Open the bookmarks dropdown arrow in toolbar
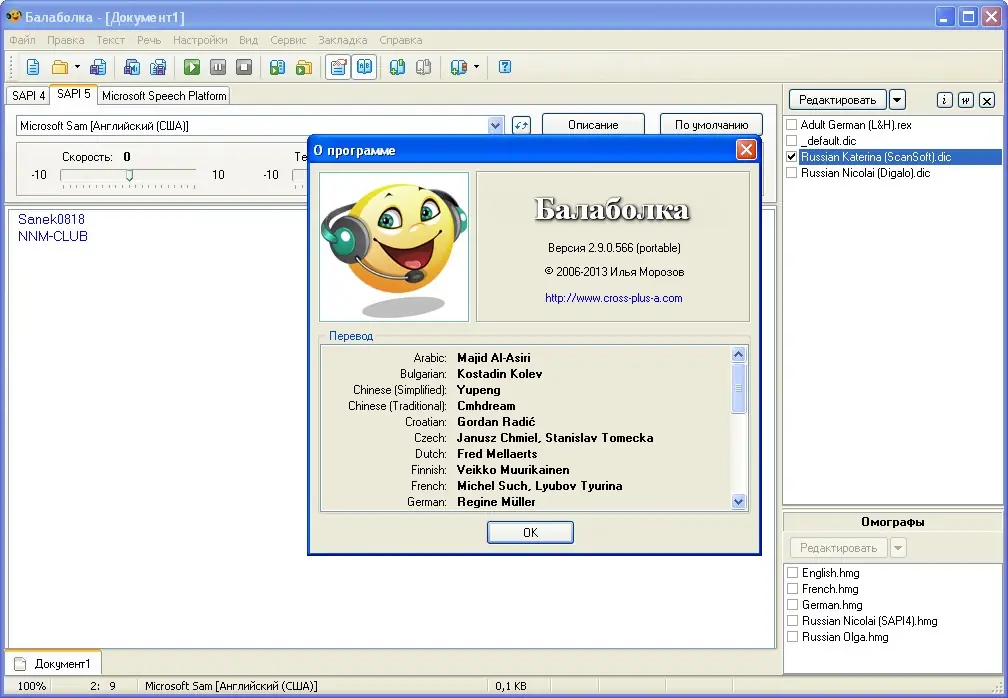Viewport: 1008px width, 698px height. pos(476,67)
